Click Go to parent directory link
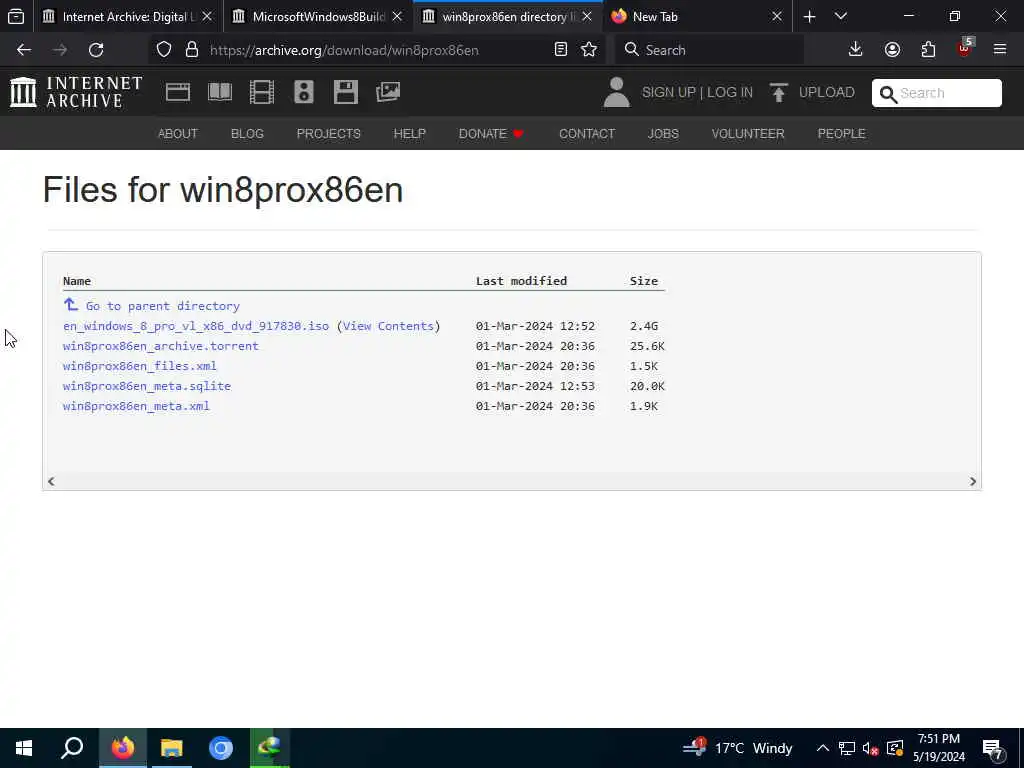 coord(163,306)
